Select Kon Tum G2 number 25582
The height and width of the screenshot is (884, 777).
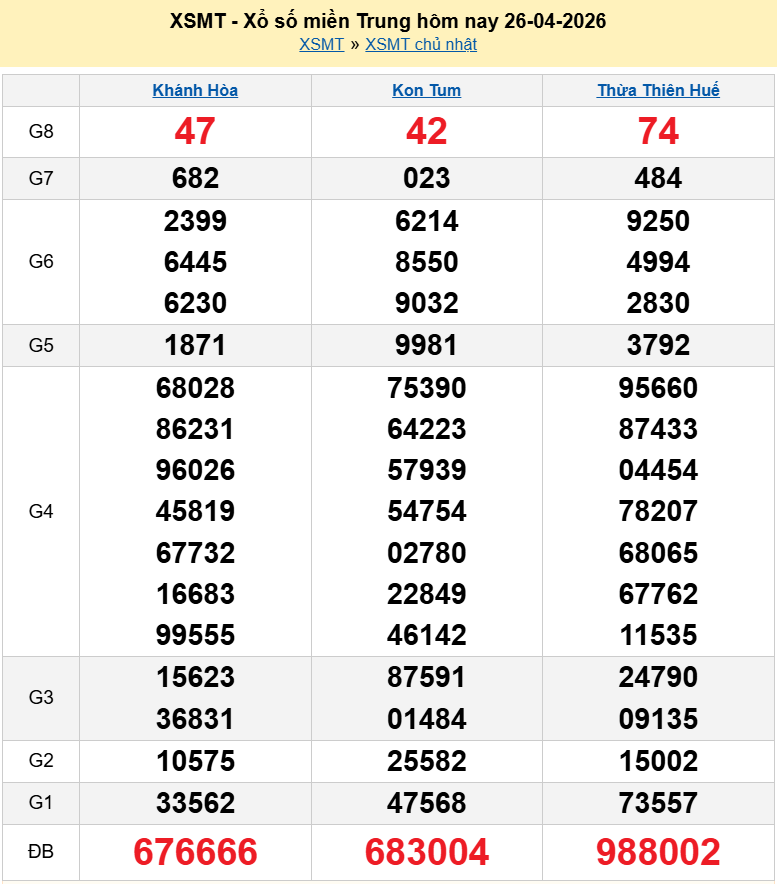point(427,761)
